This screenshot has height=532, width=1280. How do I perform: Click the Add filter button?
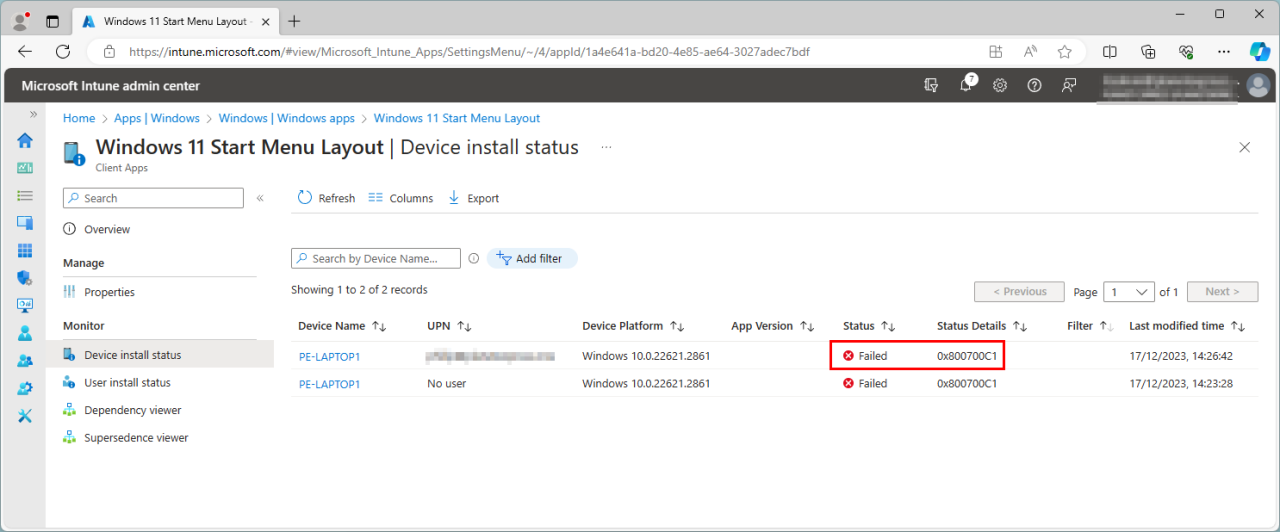(531, 258)
